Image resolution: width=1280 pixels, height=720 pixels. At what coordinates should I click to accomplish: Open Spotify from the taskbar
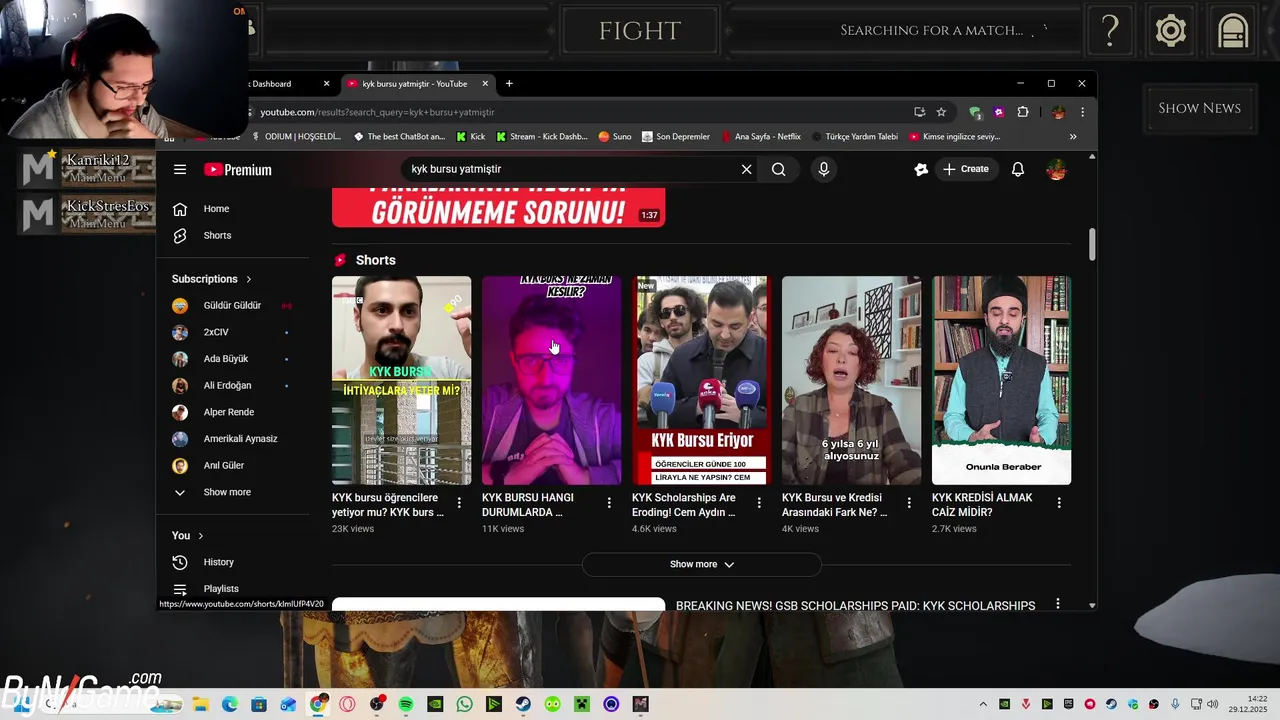pyautogui.click(x=406, y=704)
